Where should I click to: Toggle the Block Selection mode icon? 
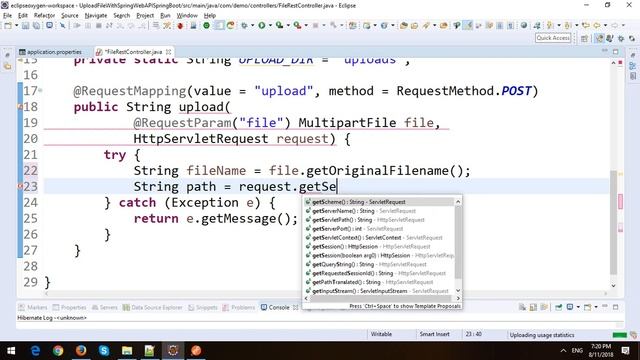pyautogui.click(x=500, y=26)
